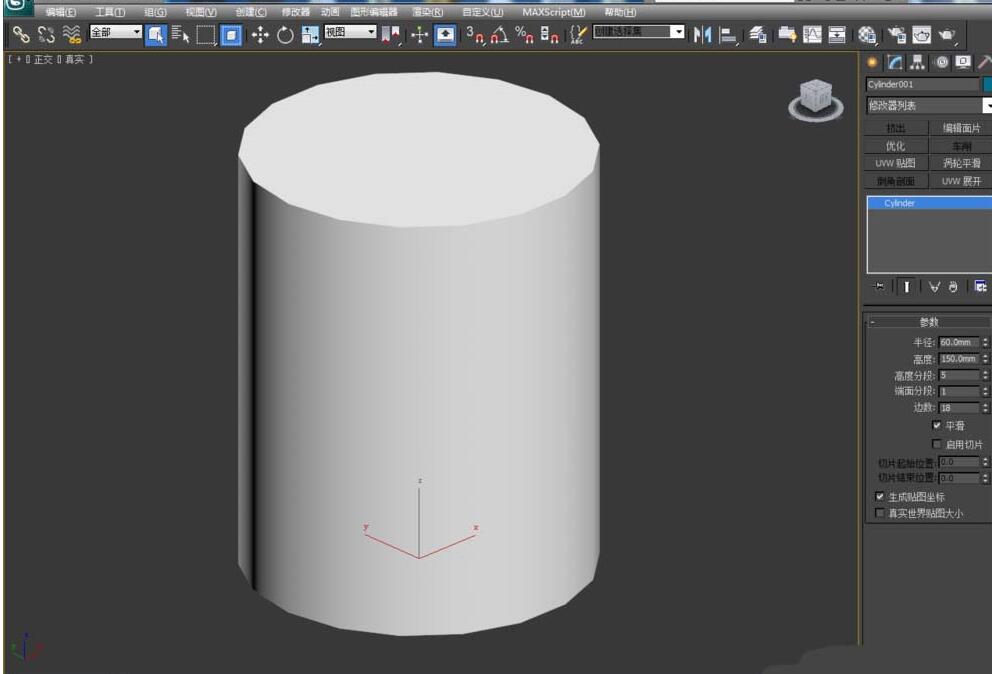The width and height of the screenshot is (992, 674).
Task: Open the MAXScript(M) menu
Action: point(554,12)
